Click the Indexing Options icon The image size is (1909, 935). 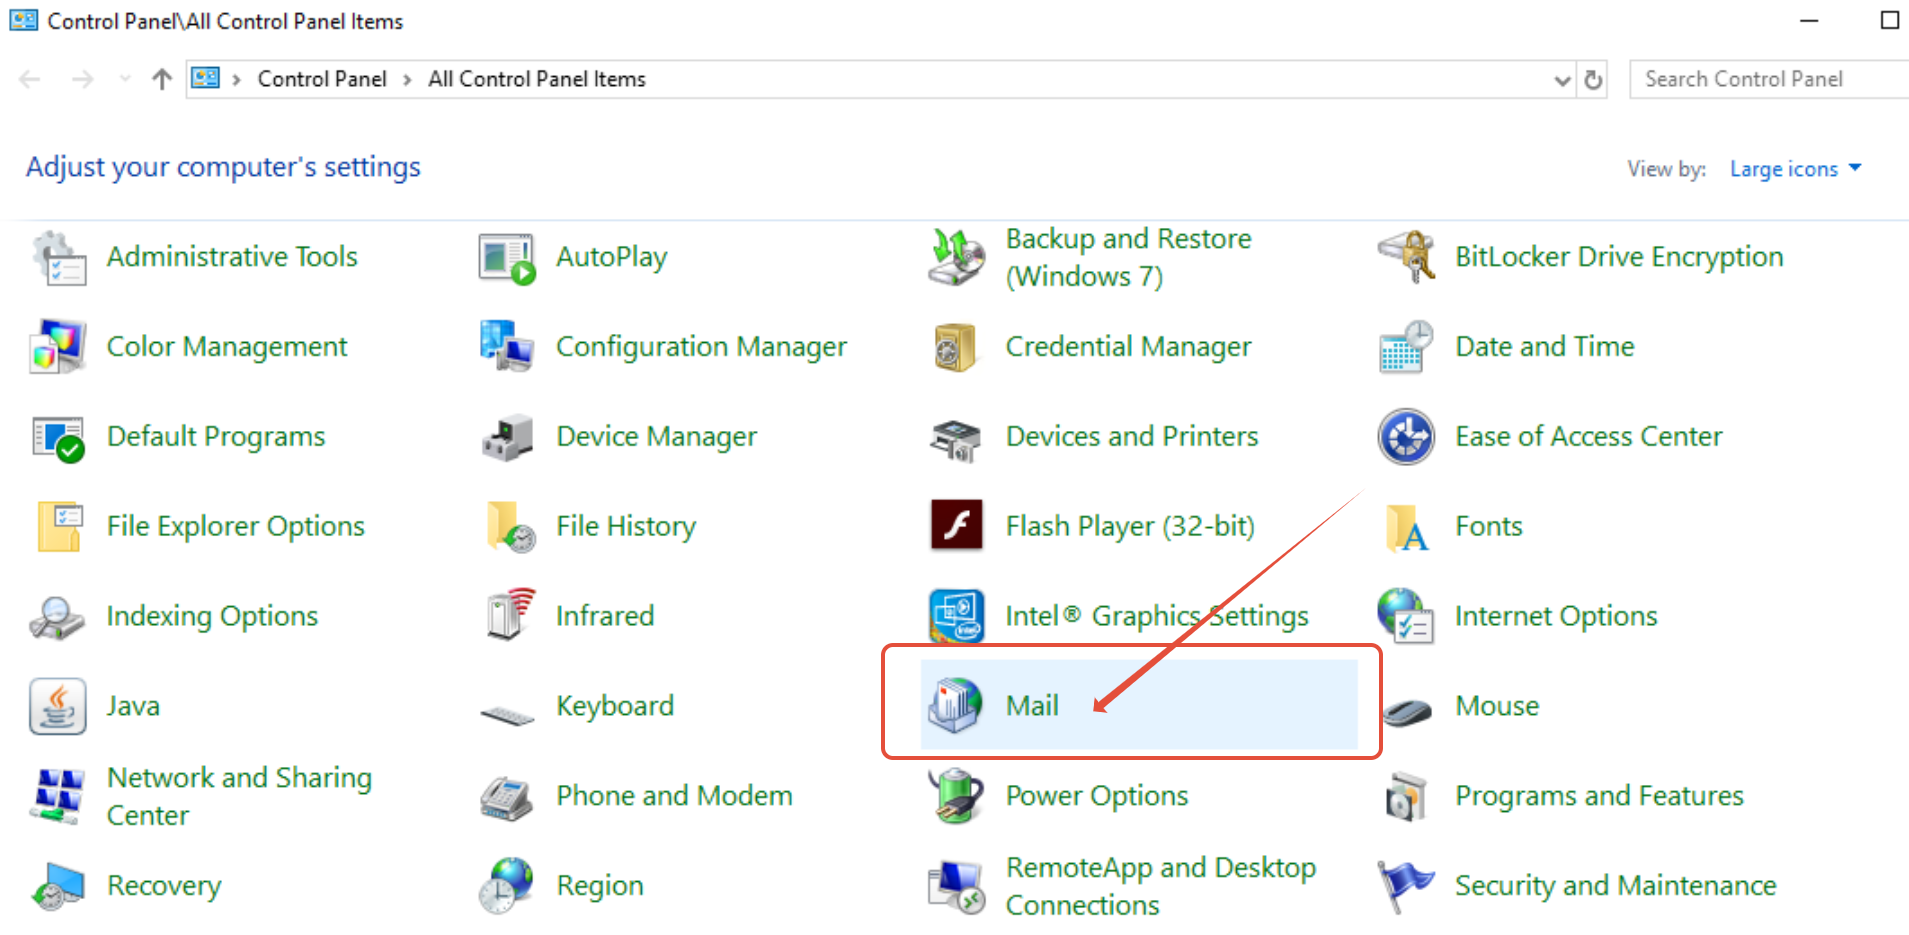(x=57, y=618)
